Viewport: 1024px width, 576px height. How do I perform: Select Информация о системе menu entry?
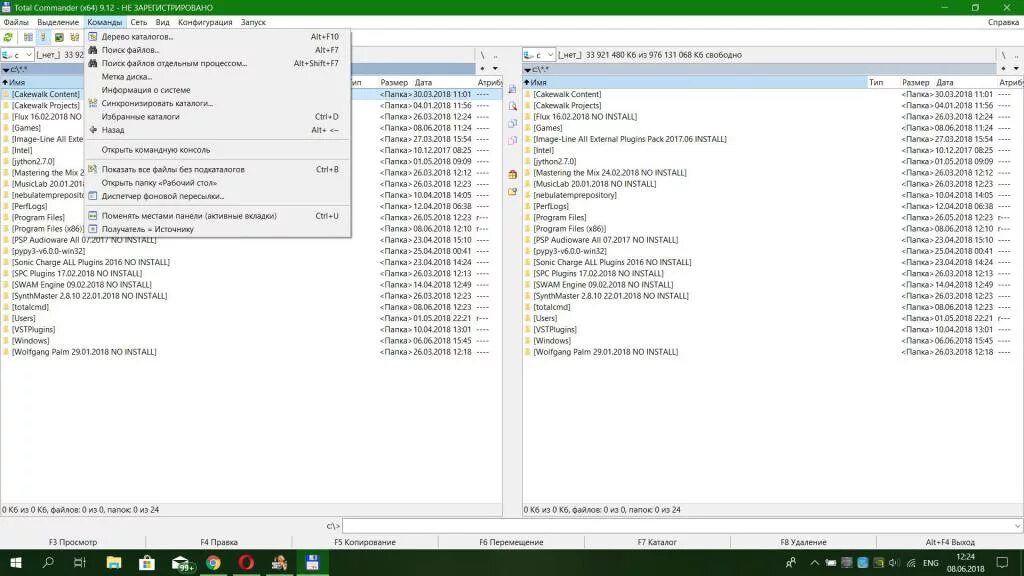pos(217,89)
